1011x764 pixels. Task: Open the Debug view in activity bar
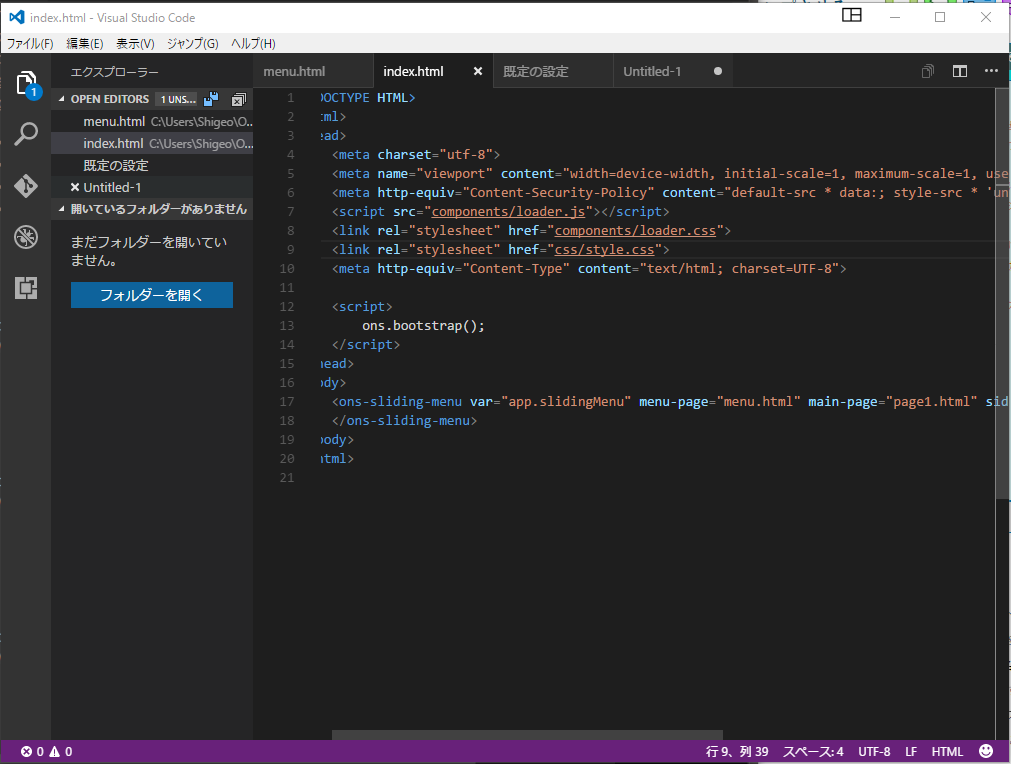click(26, 237)
